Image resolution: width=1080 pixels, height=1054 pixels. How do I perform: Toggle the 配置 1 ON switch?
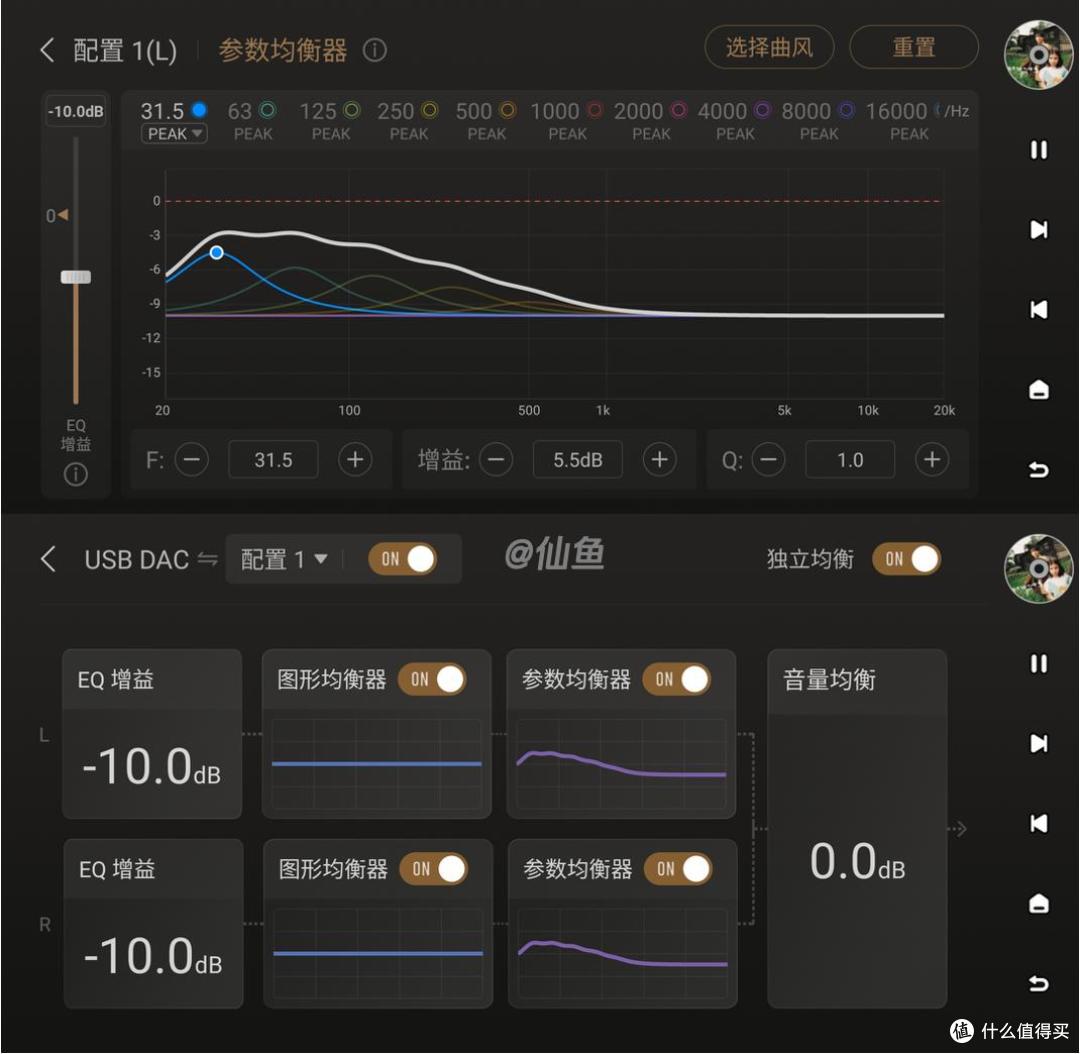[x=403, y=559]
